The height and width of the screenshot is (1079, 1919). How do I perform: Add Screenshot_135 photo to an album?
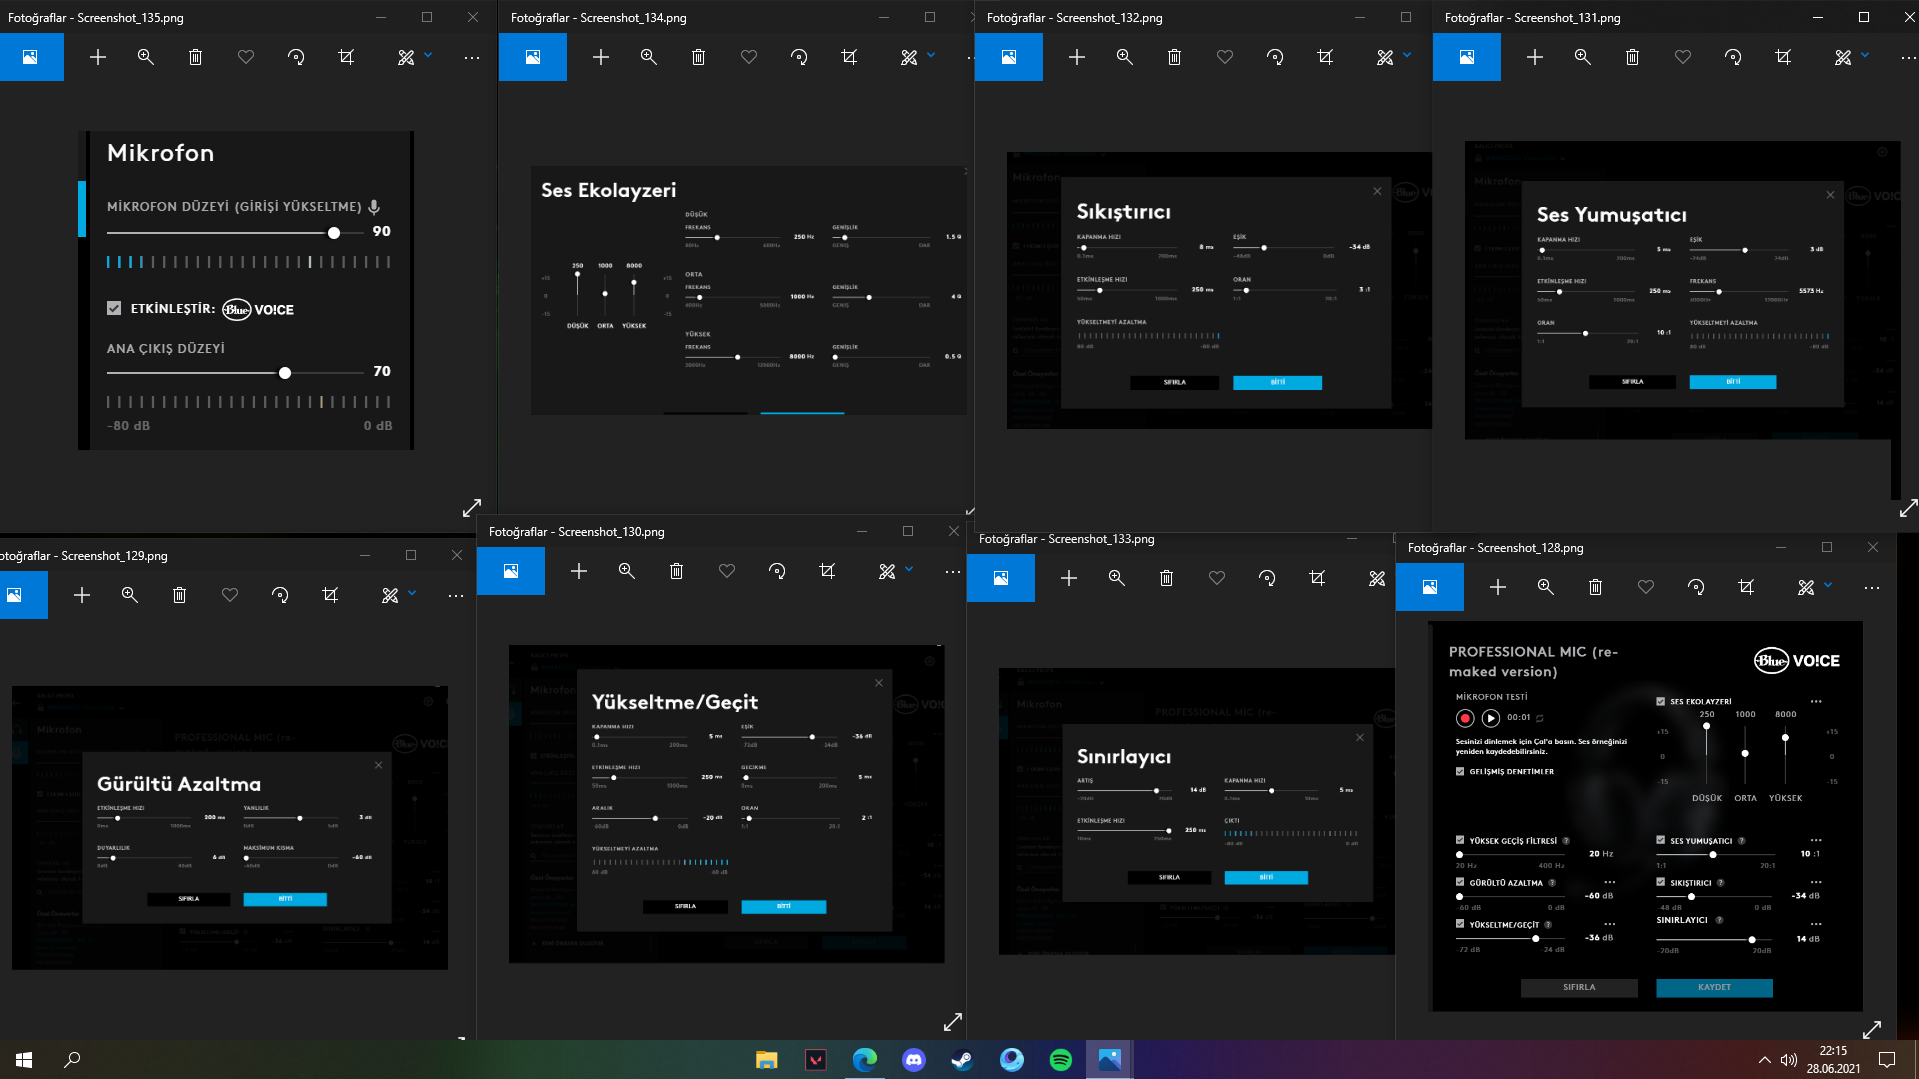point(98,57)
